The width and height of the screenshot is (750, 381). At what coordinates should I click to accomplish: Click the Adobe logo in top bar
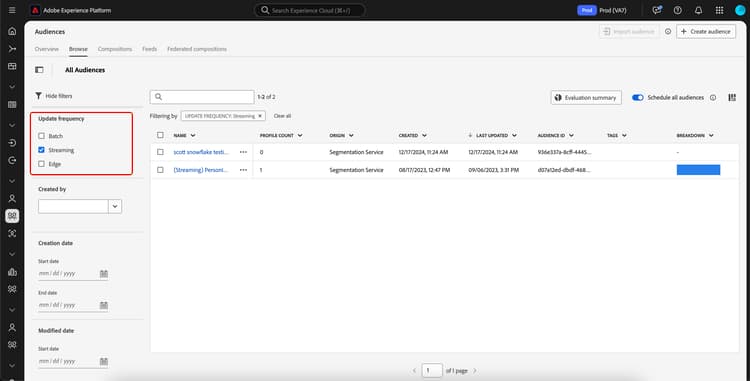(x=35, y=10)
